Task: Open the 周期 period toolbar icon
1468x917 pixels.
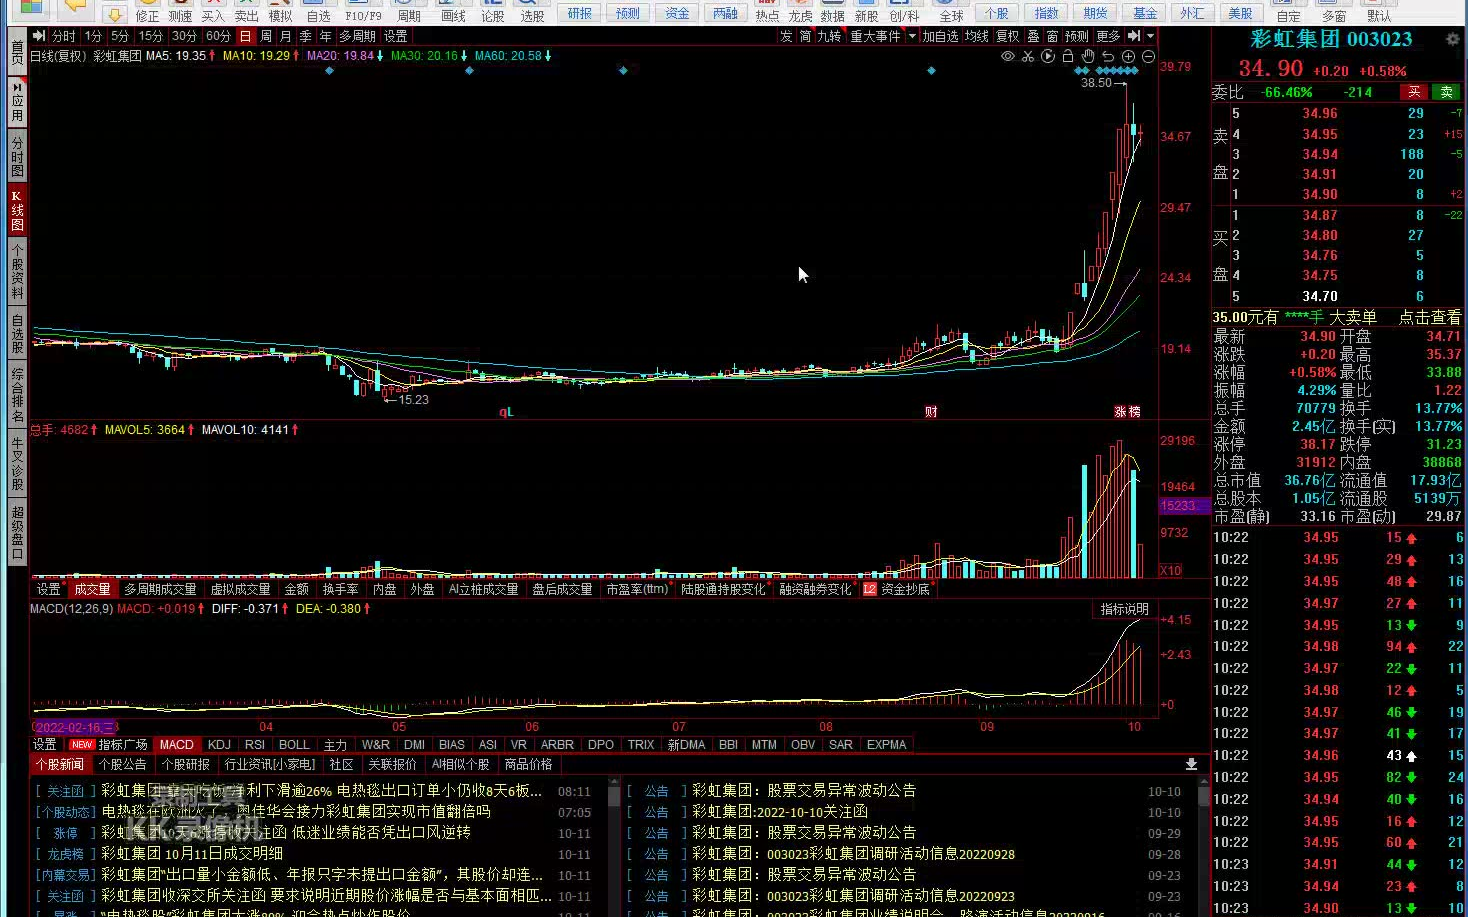Action: [409, 12]
